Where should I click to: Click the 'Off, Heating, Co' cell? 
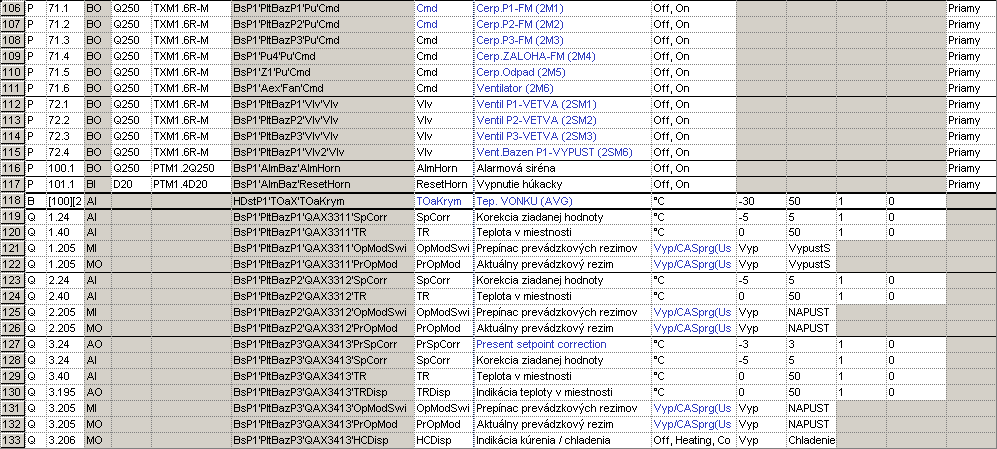(691, 439)
